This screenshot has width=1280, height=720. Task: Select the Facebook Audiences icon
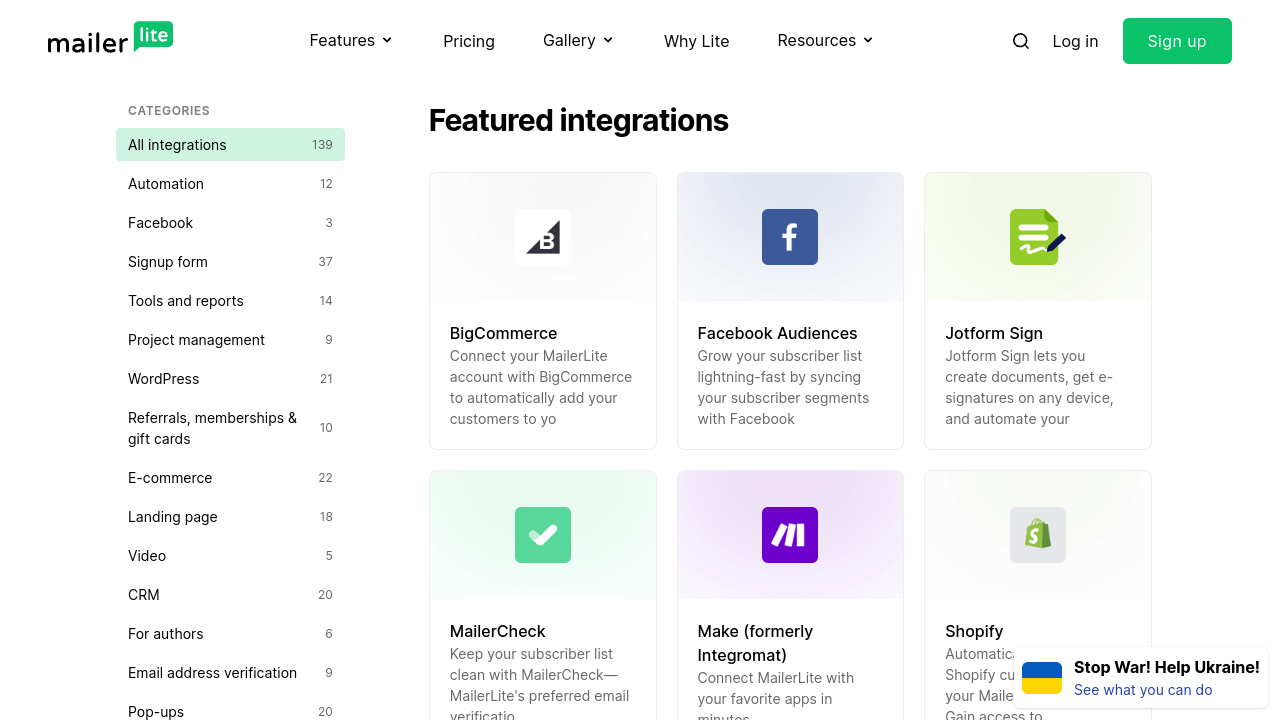(789, 237)
